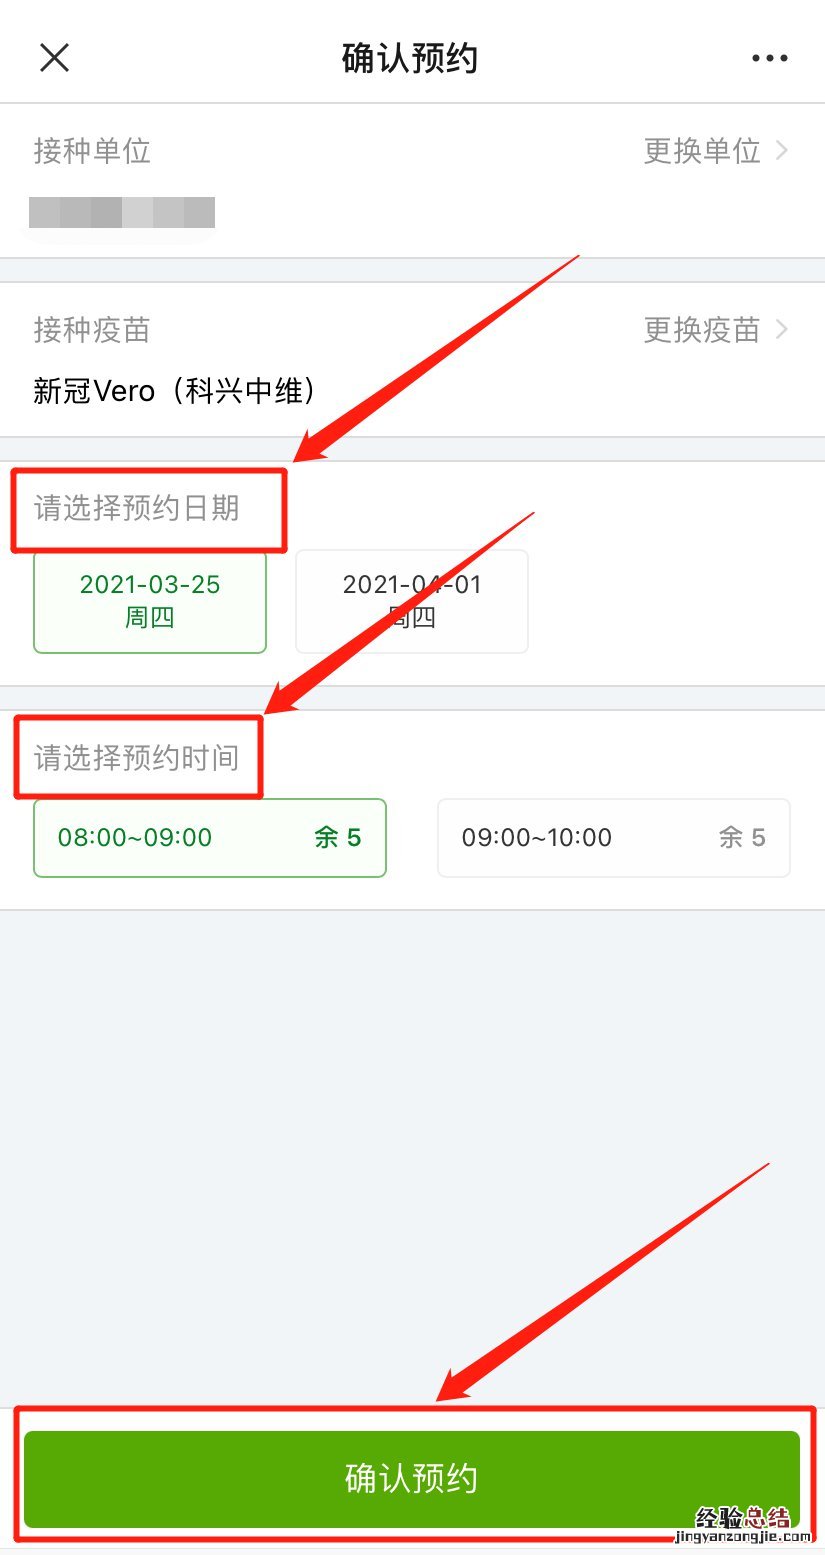Tap the blurred vaccination unit name
The height and width of the screenshot is (1555, 825).
(122, 213)
